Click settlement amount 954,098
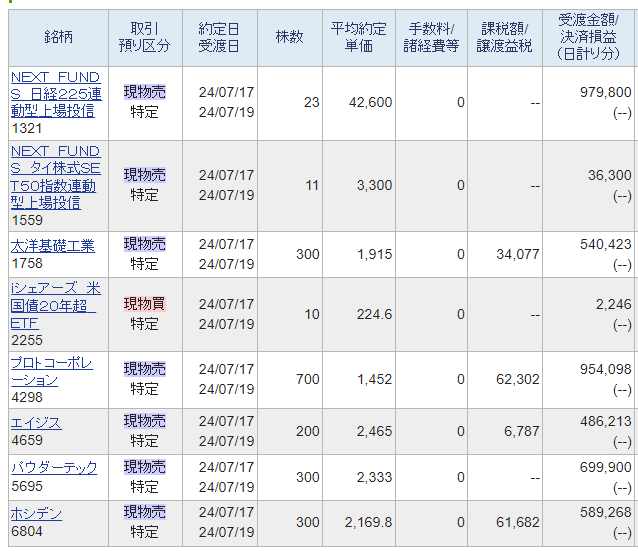 click(605, 369)
